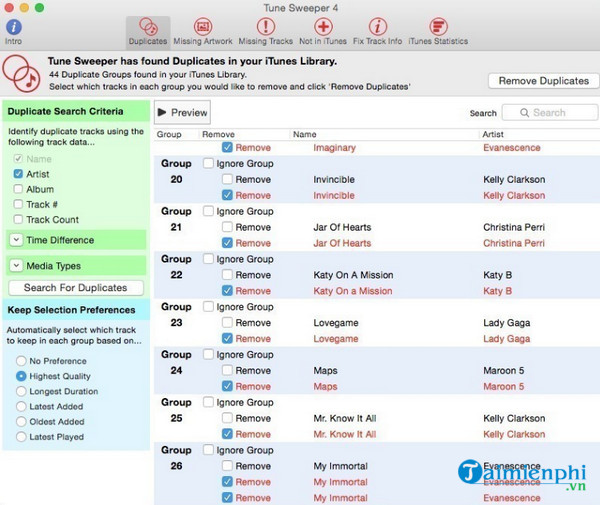Open the iTunes Statistics icon
Viewport: 600px width, 505px height.
pyautogui.click(x=438, y=26)
